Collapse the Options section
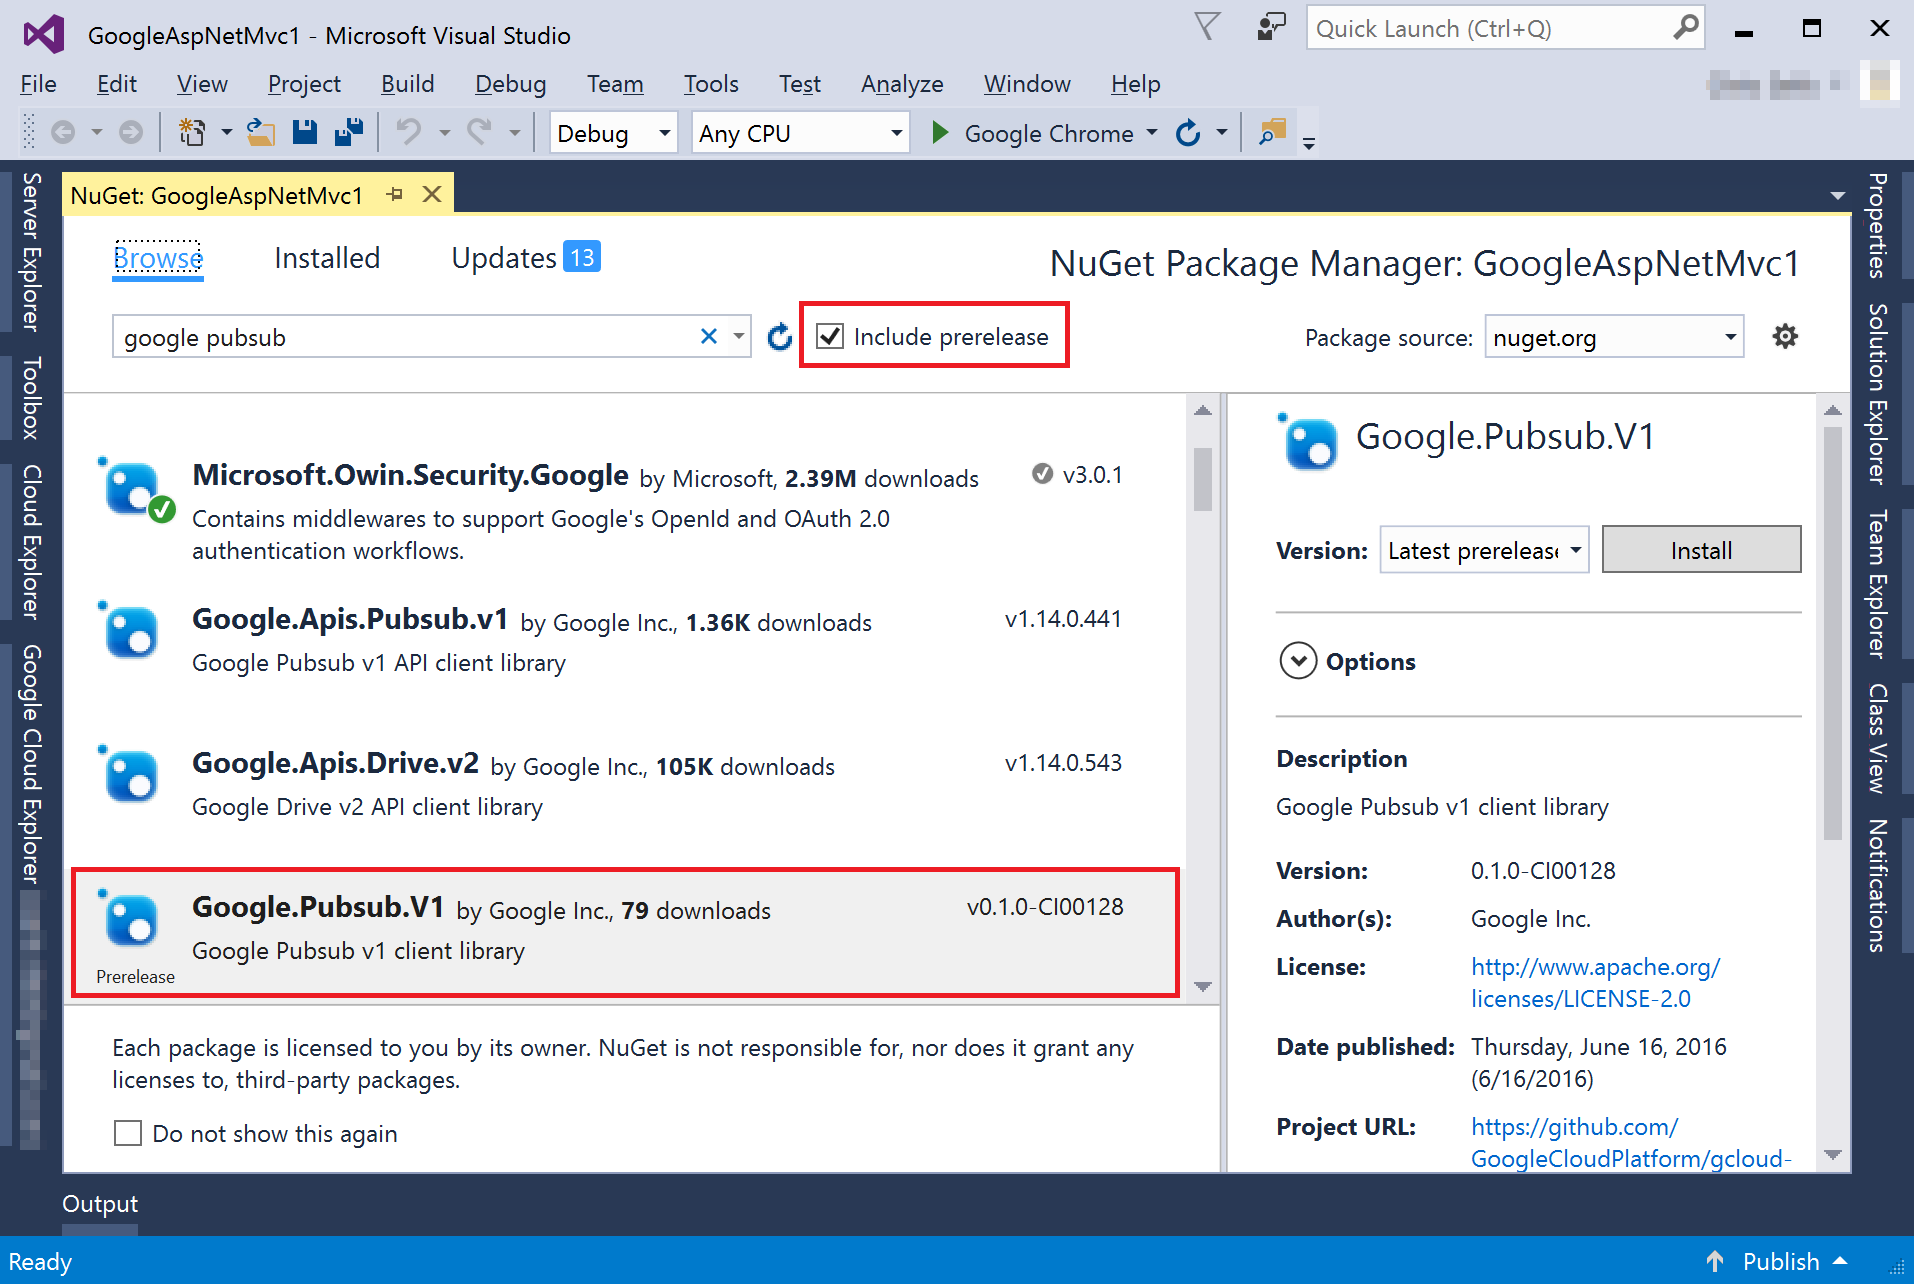The width and height of the screenshot is (1914, 1284). click(1298, 661)
